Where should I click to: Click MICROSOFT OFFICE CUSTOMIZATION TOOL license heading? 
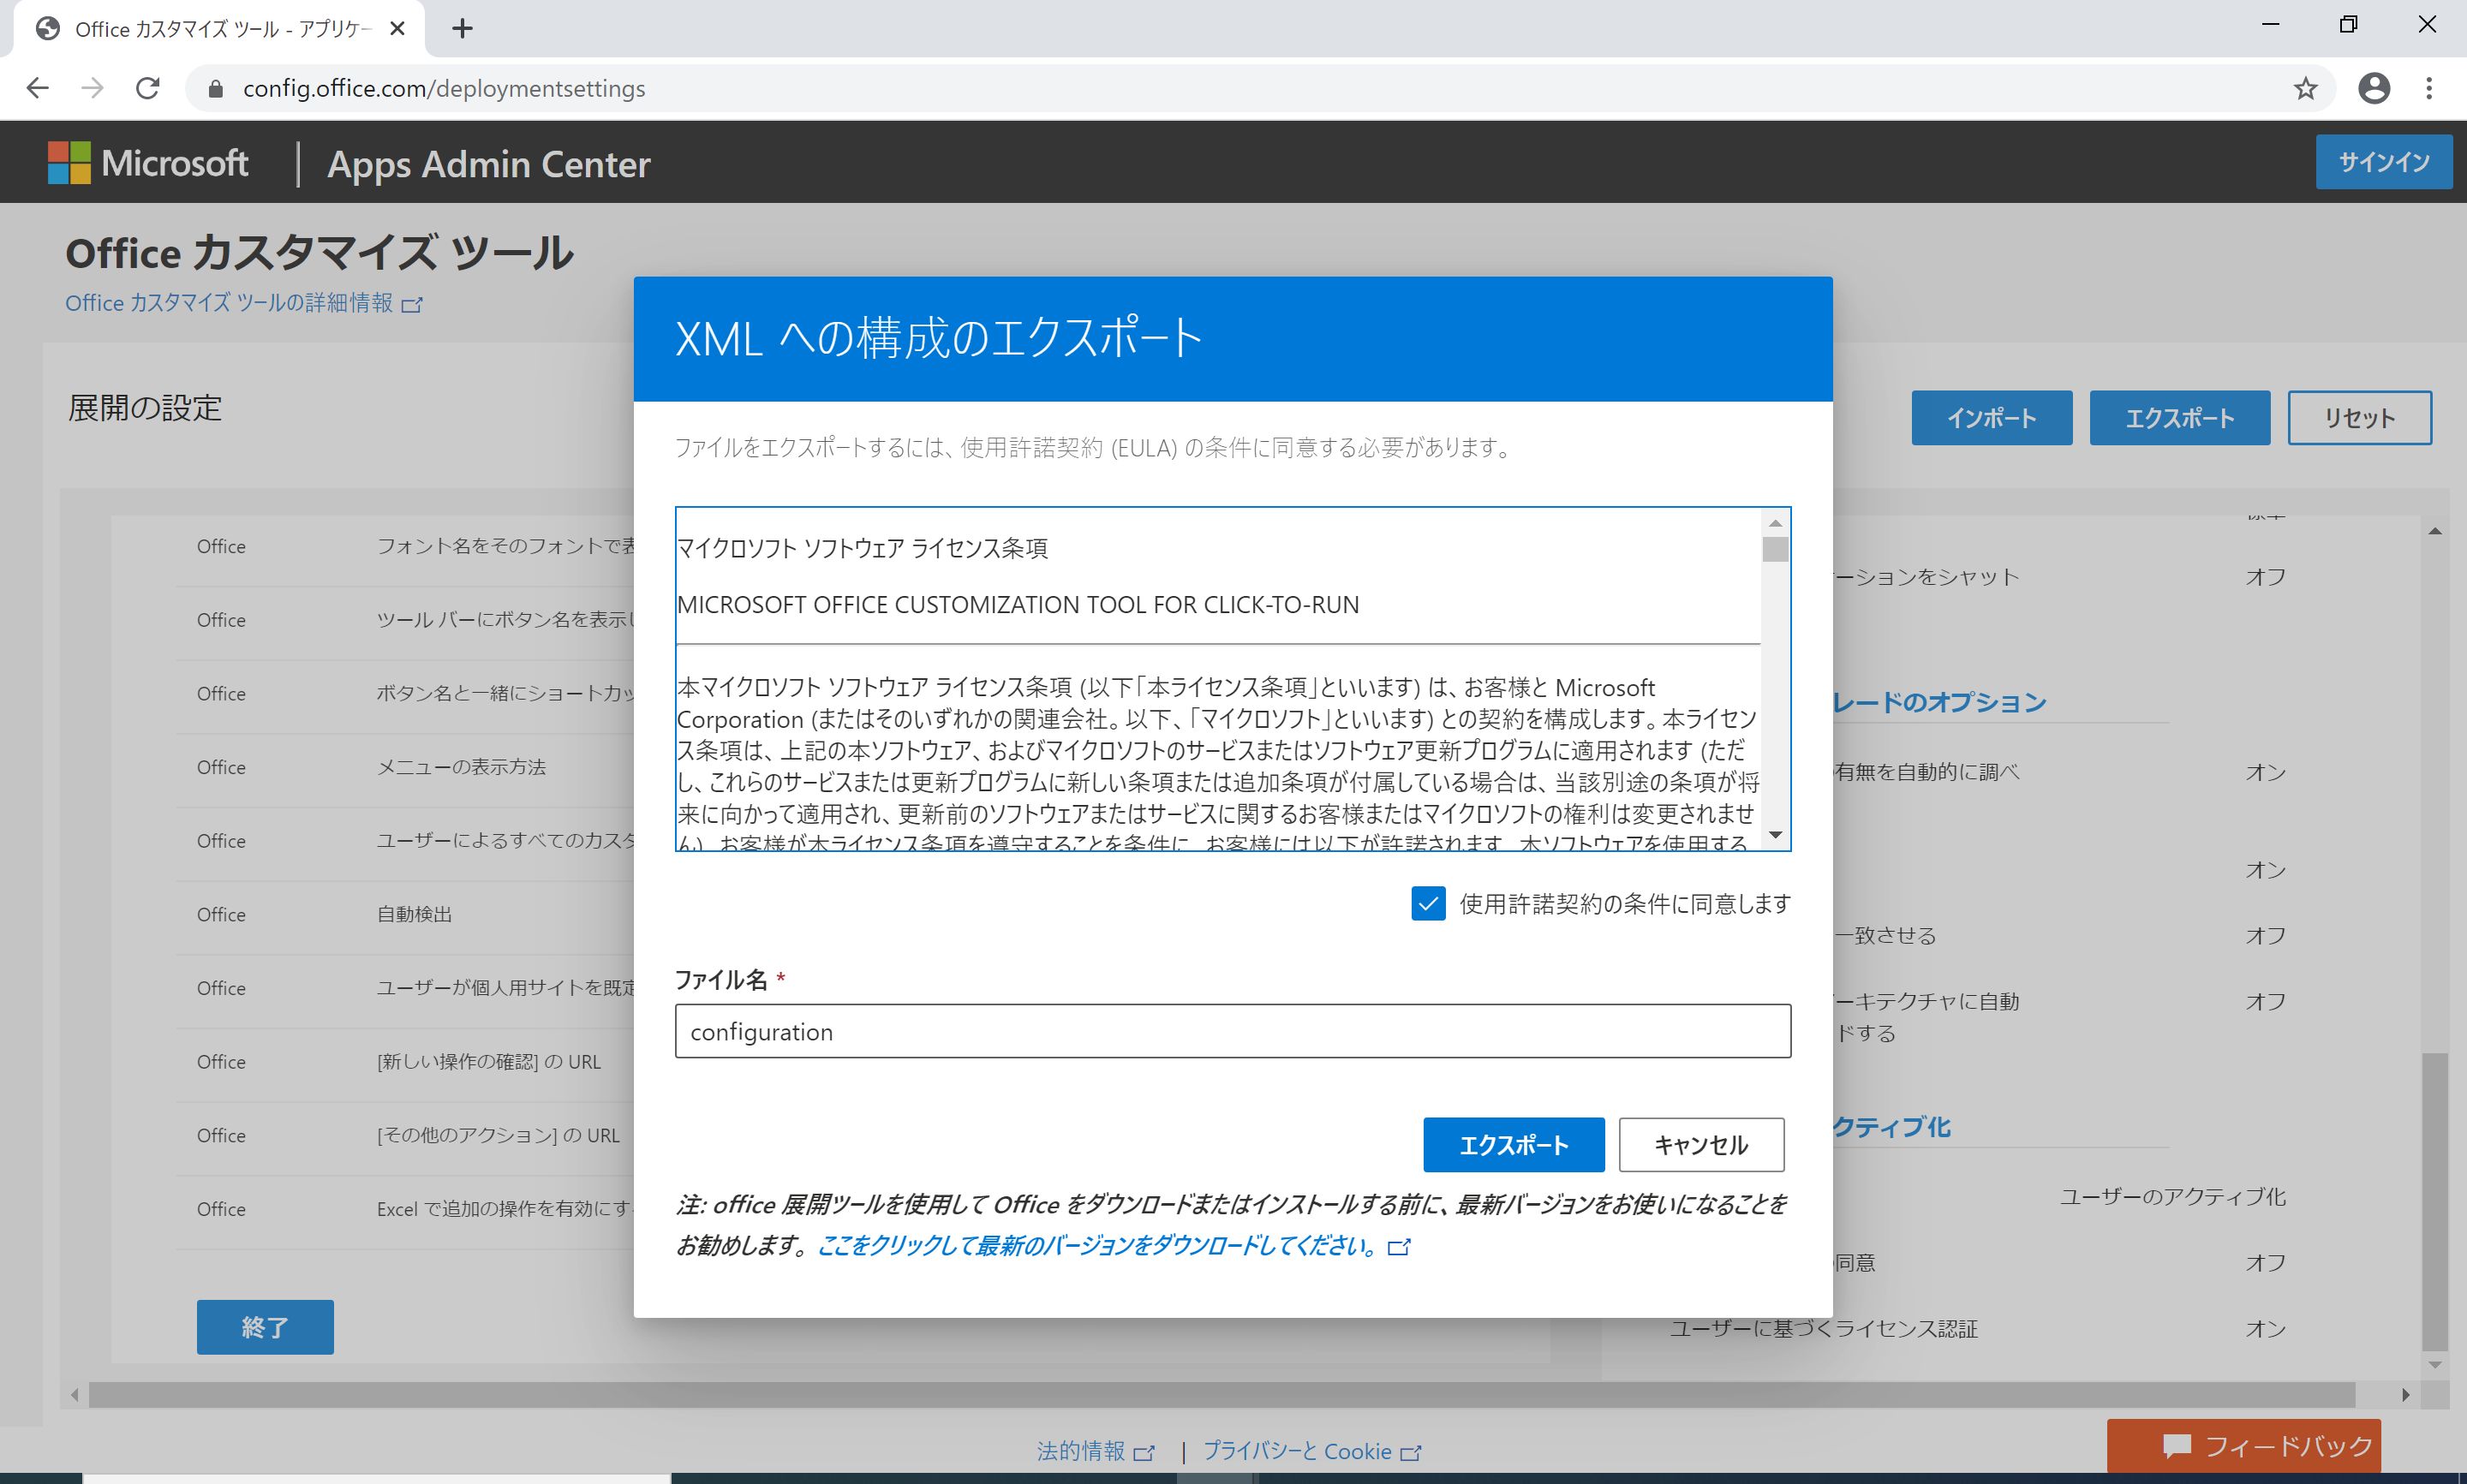coord(1018,605)
